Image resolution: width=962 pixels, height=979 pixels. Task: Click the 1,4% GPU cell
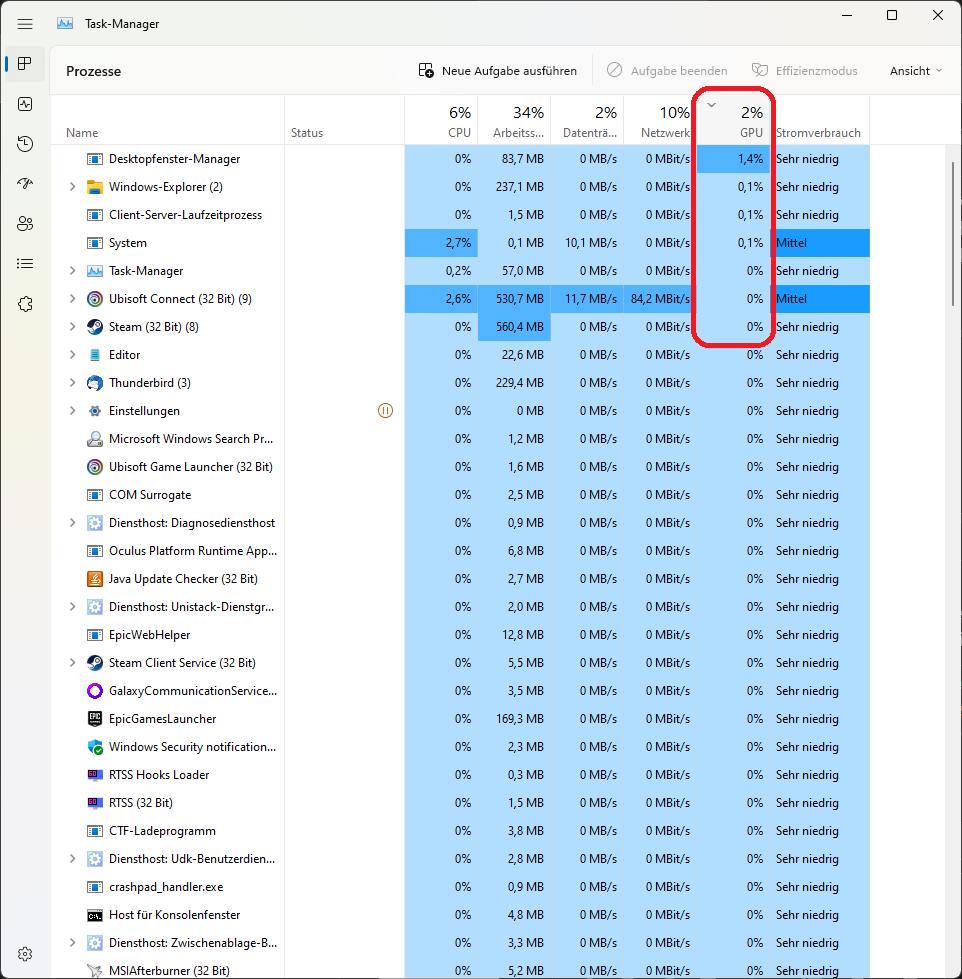pyautogui.click(x=734, y=159)
